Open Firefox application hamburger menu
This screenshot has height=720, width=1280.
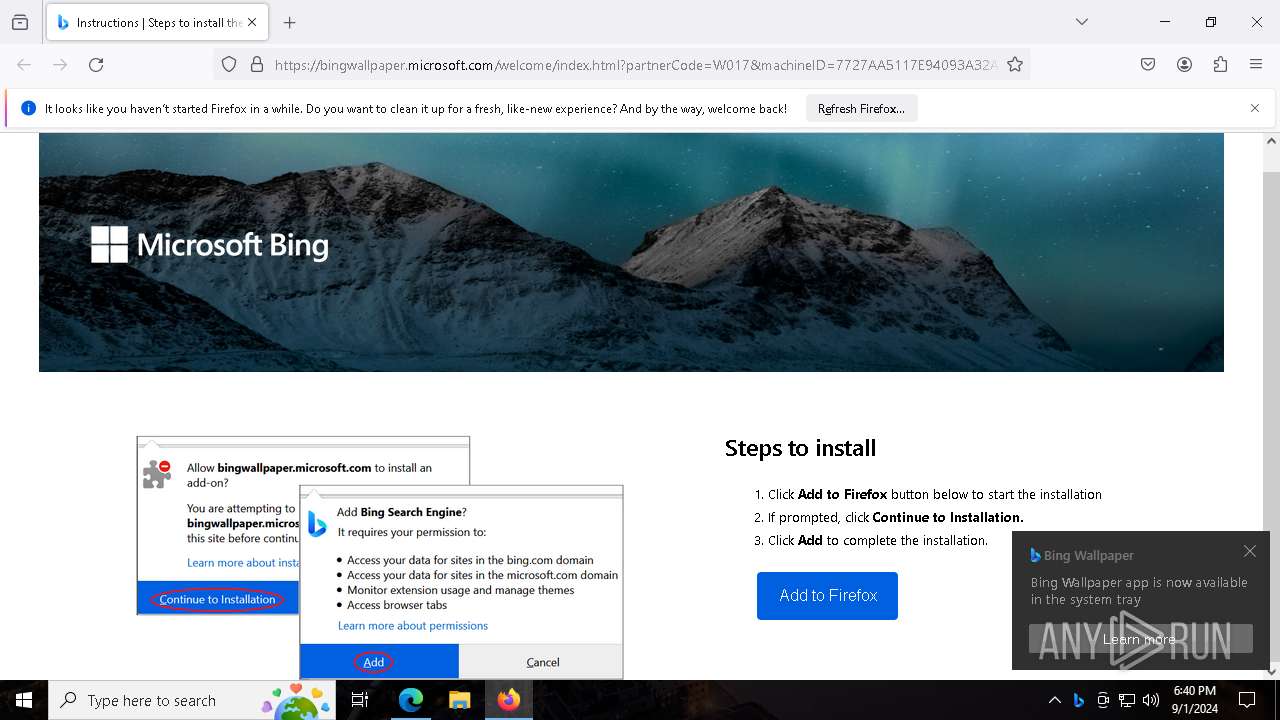pyautogui.click(x=1256, y=64)
